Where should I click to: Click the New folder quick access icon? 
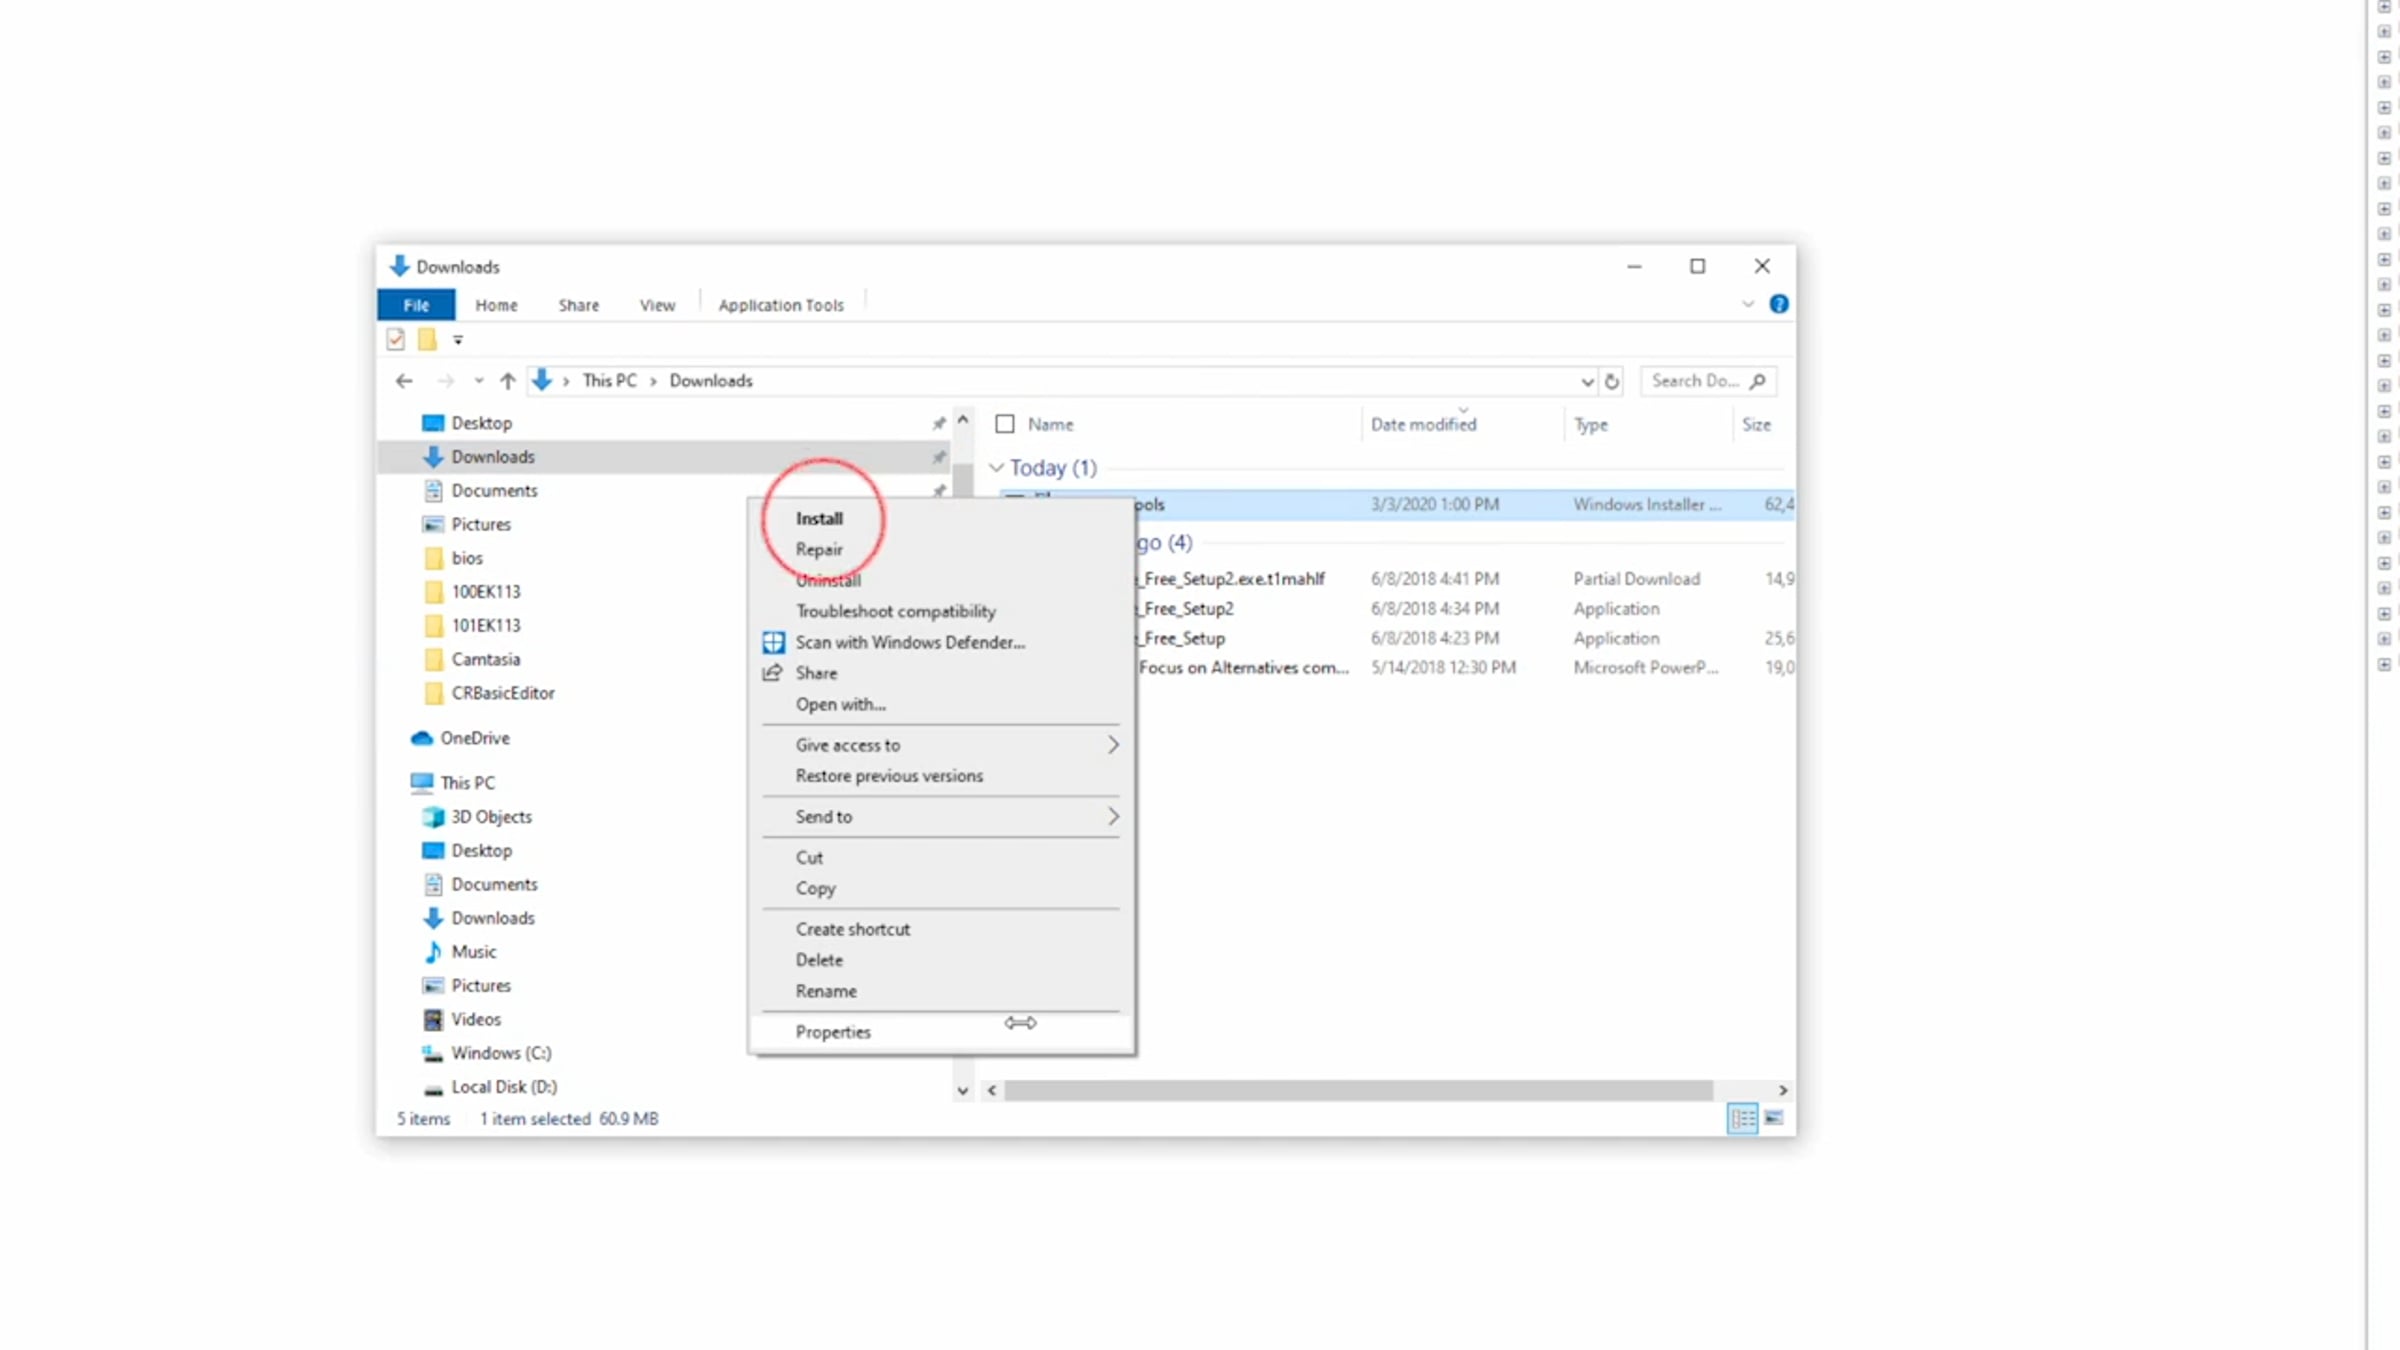pos(427,340)
